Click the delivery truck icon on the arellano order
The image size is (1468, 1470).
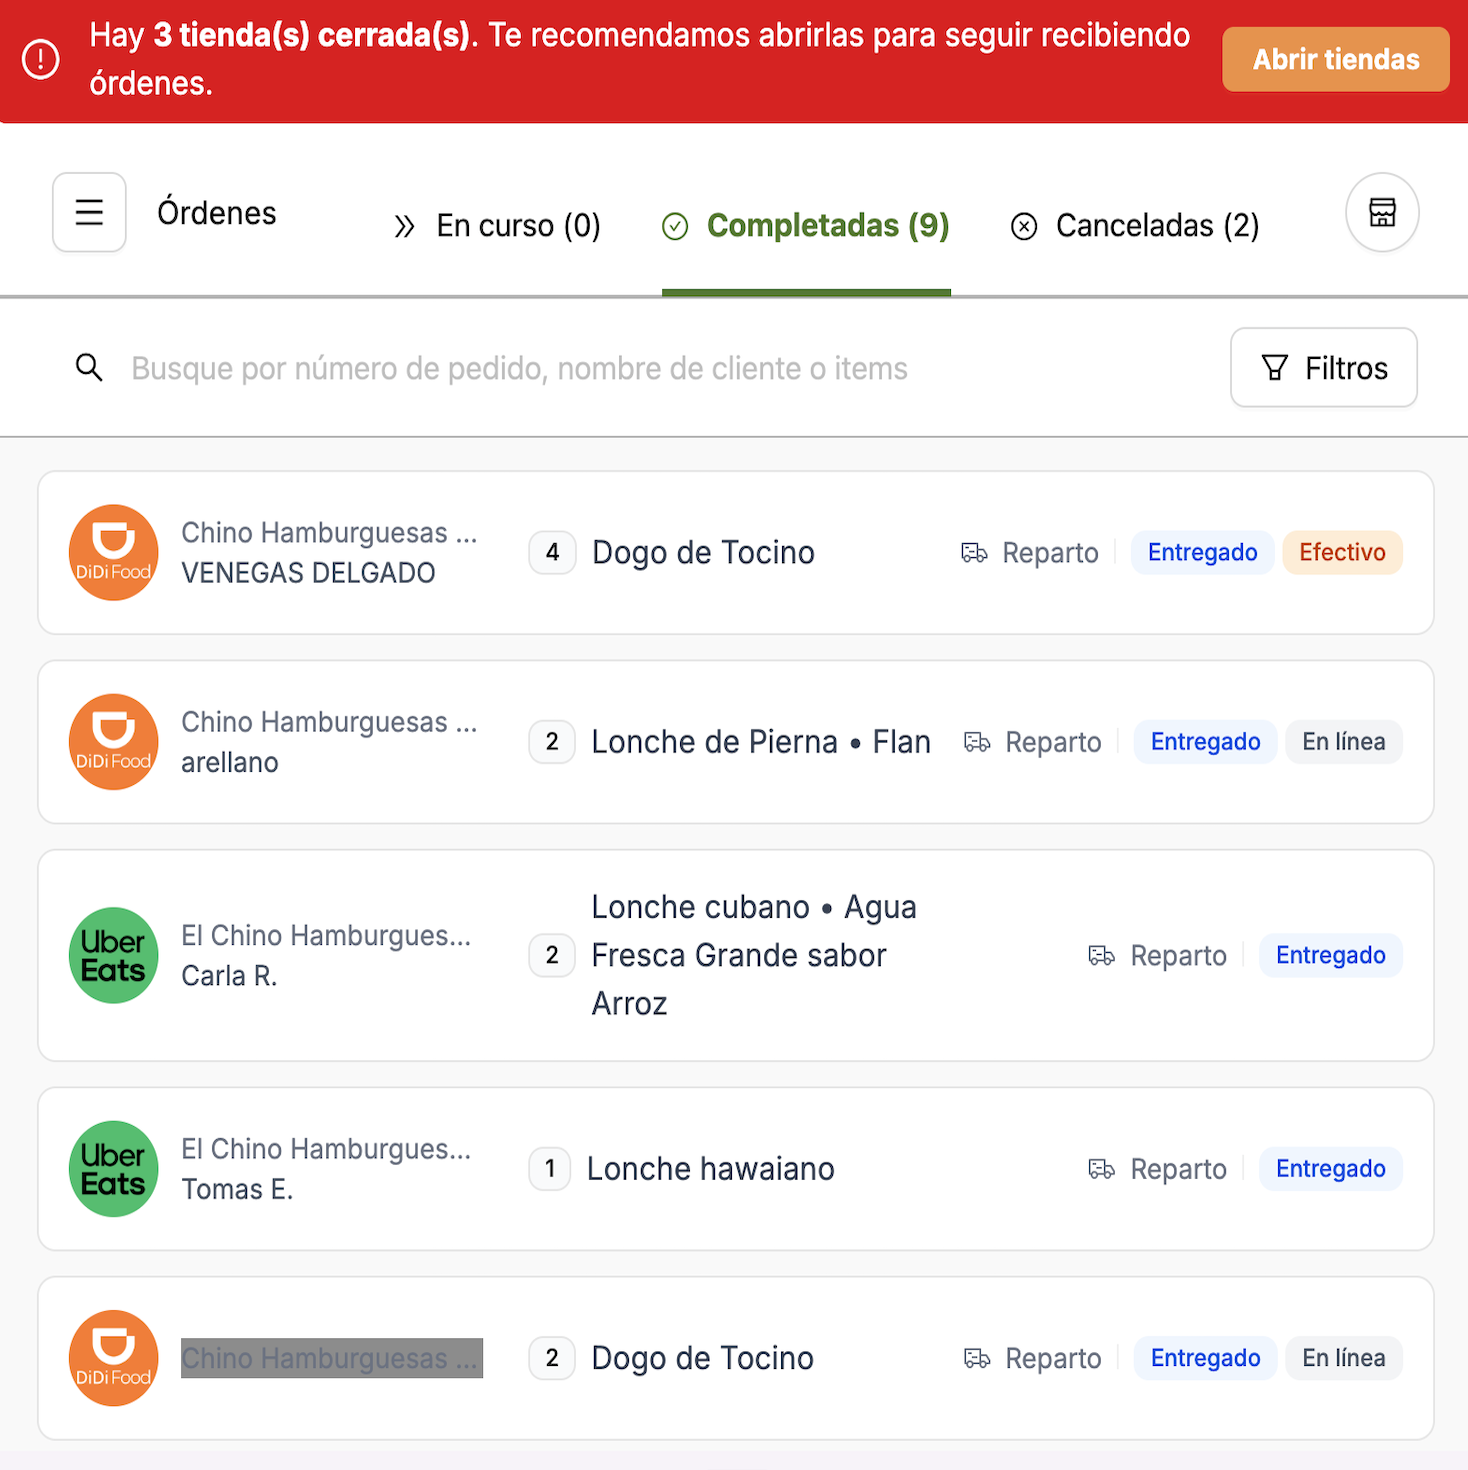point(977,742)
